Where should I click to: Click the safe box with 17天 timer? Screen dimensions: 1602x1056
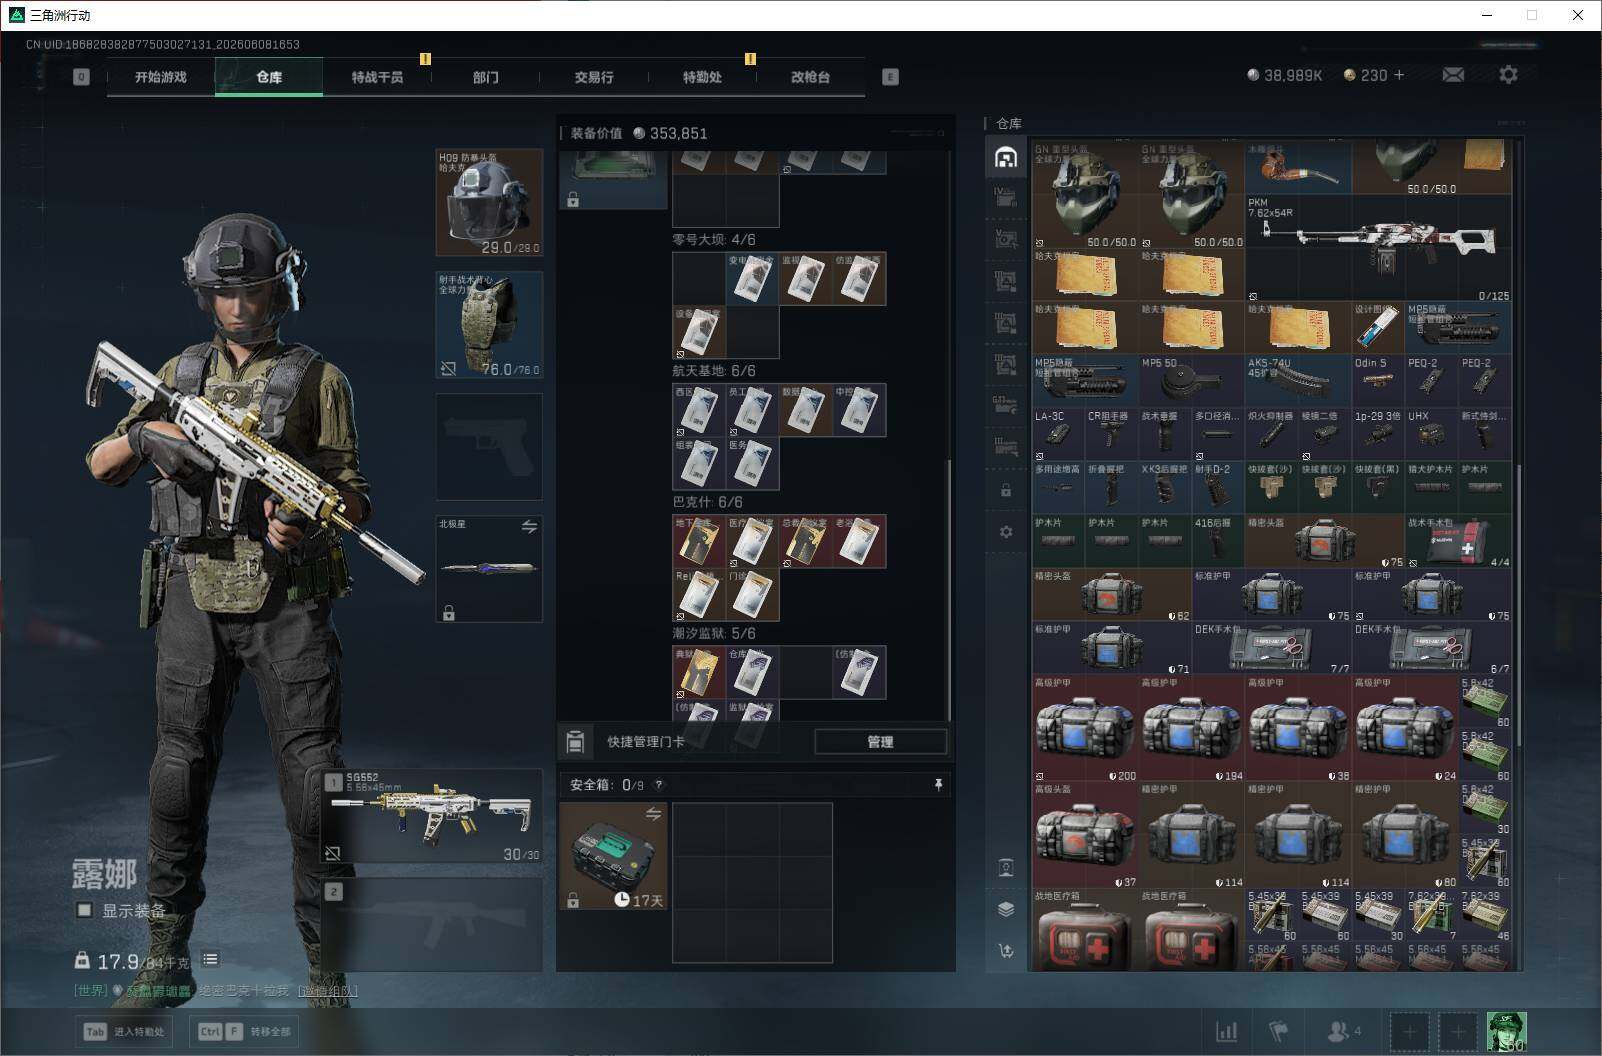click(x=613, y=856)
